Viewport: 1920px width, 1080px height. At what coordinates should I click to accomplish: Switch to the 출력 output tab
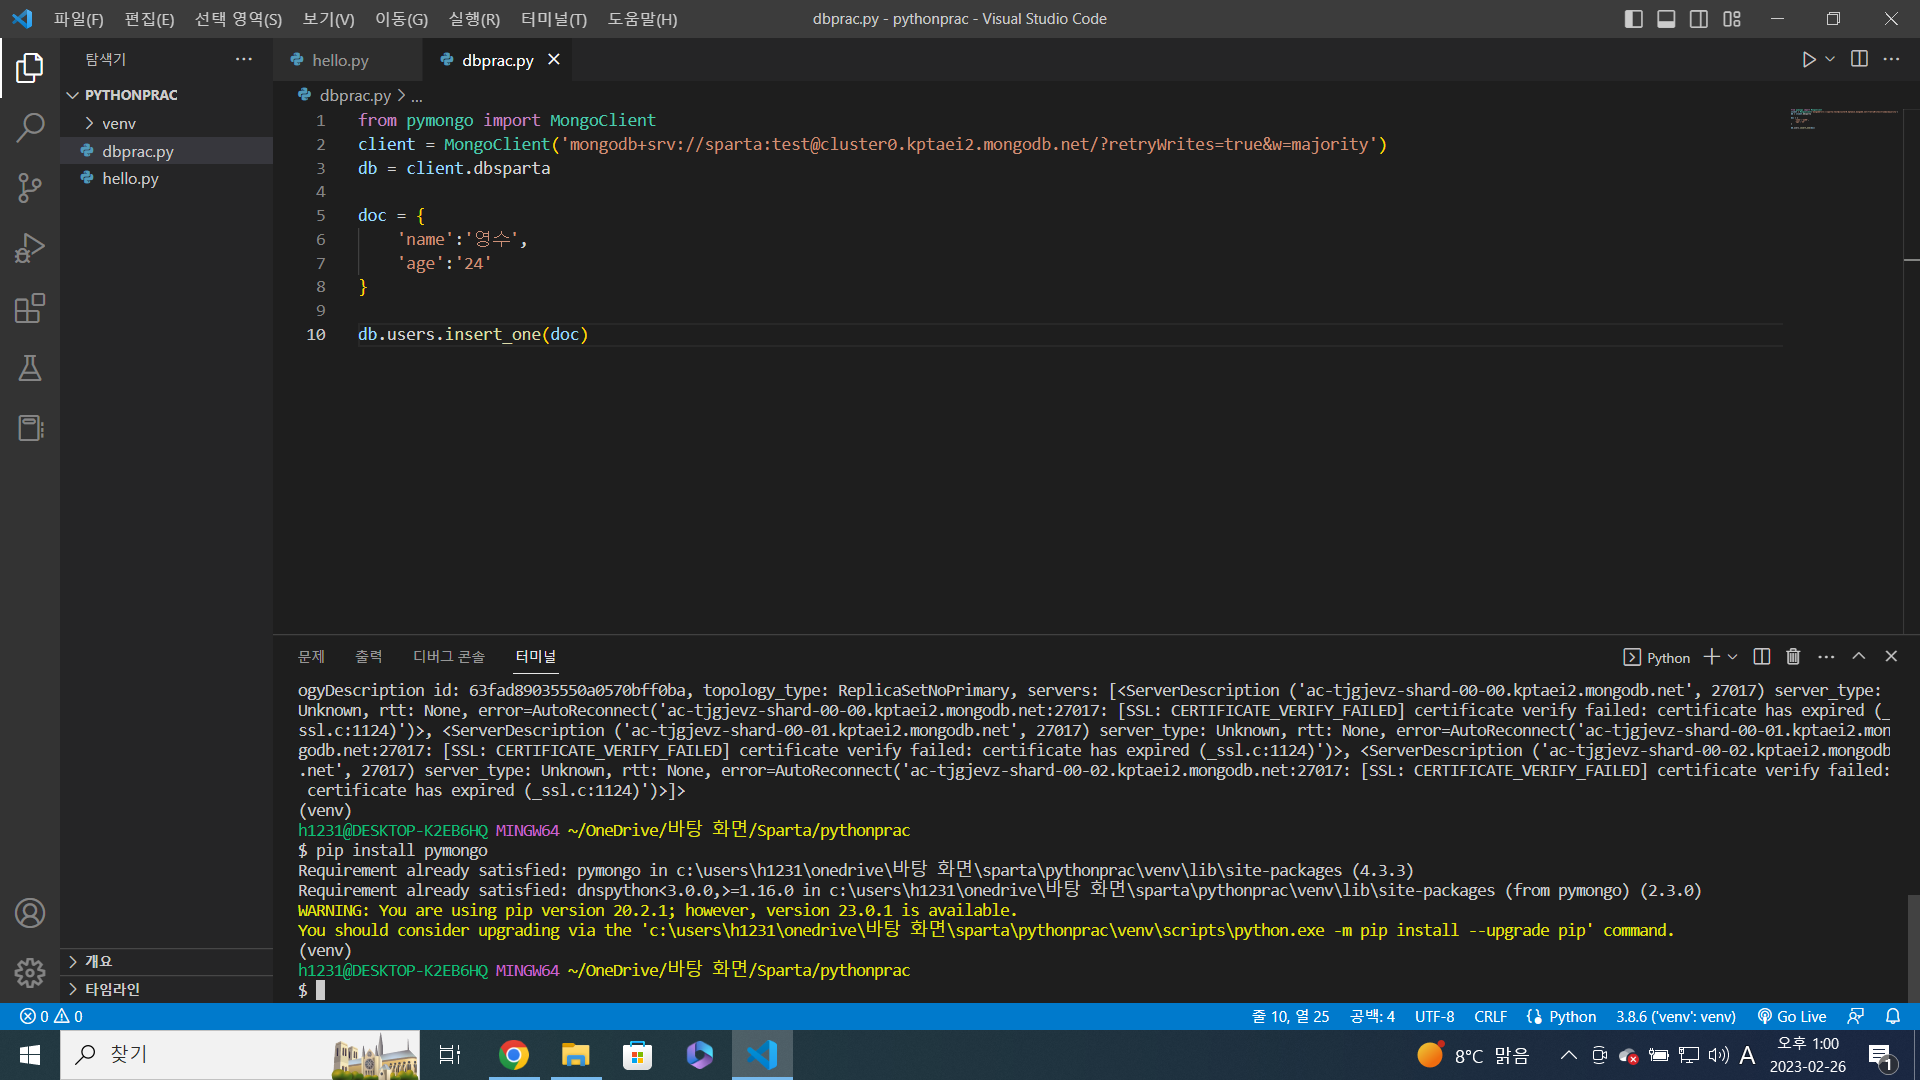click(368, 657)
